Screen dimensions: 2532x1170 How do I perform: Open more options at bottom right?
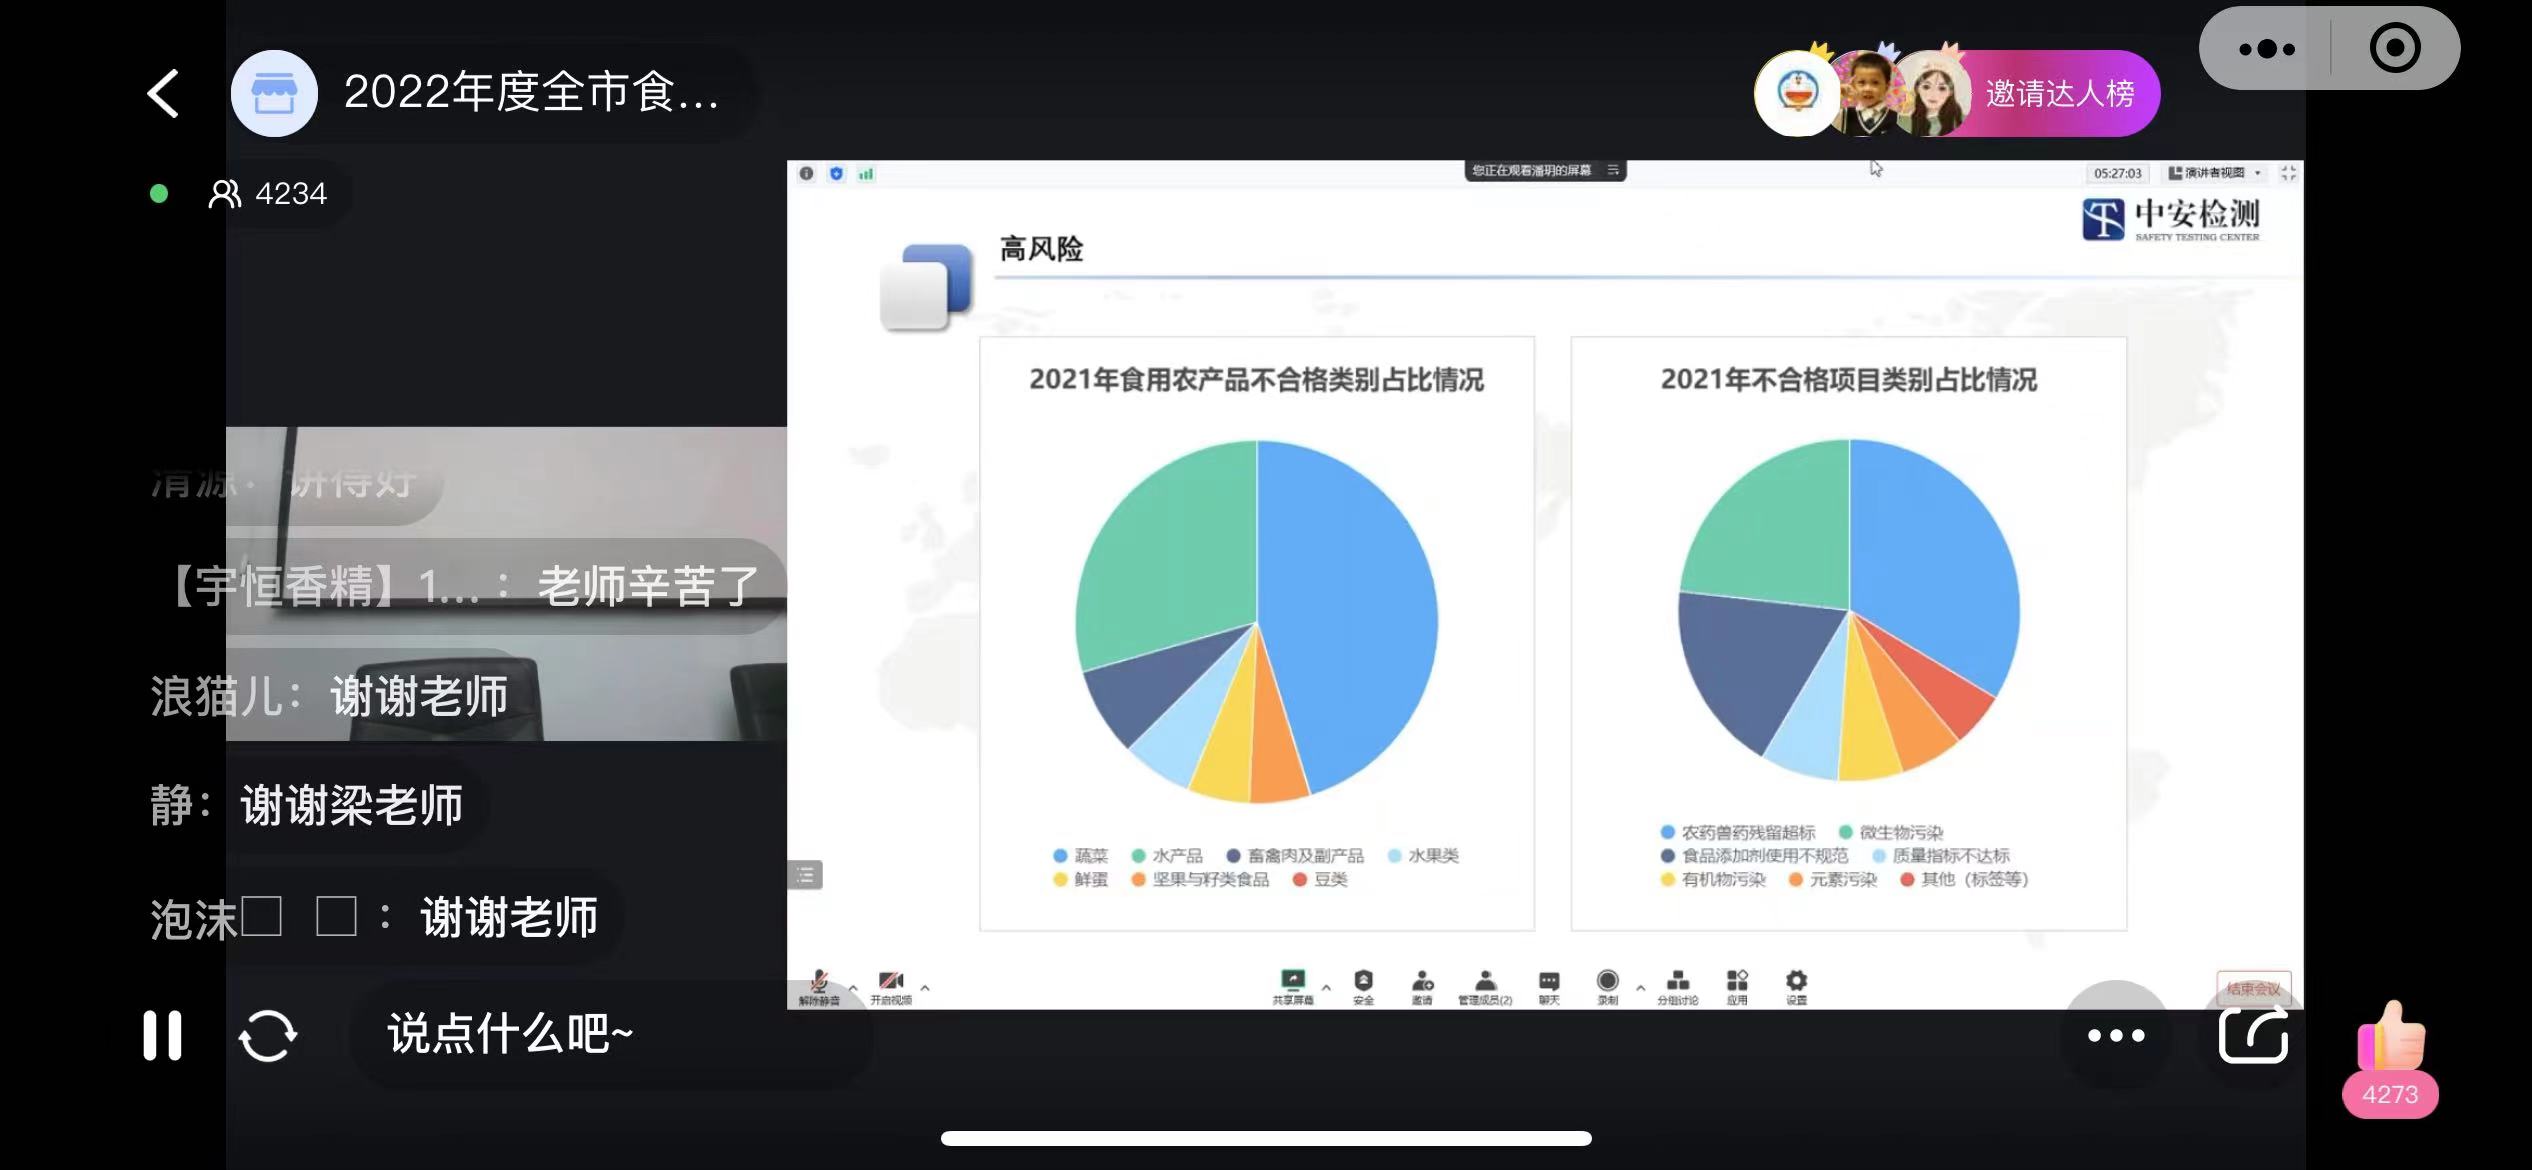(x=2116, y=1035)
